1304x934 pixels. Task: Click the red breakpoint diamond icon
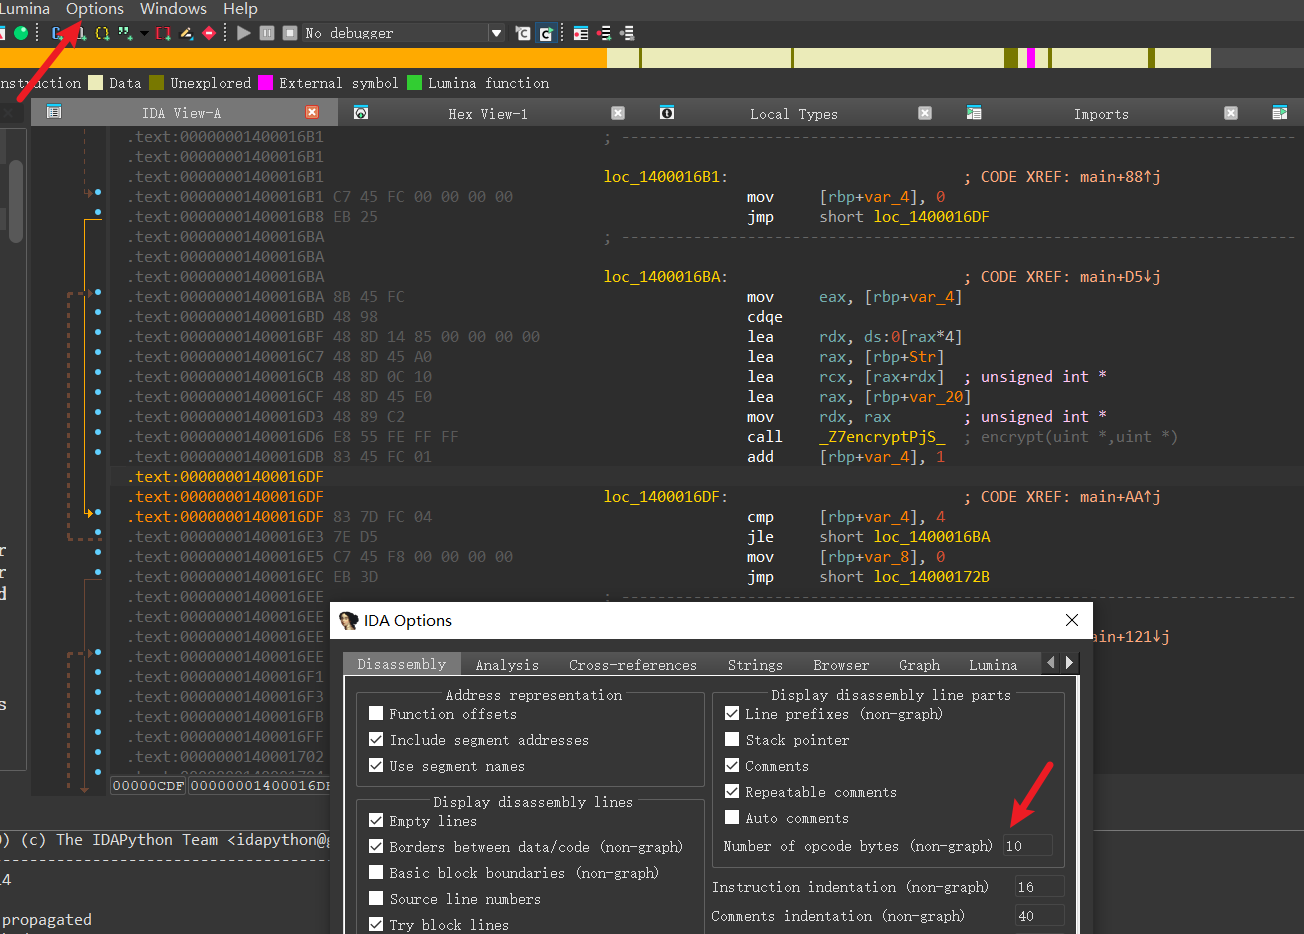coord(209,33)
